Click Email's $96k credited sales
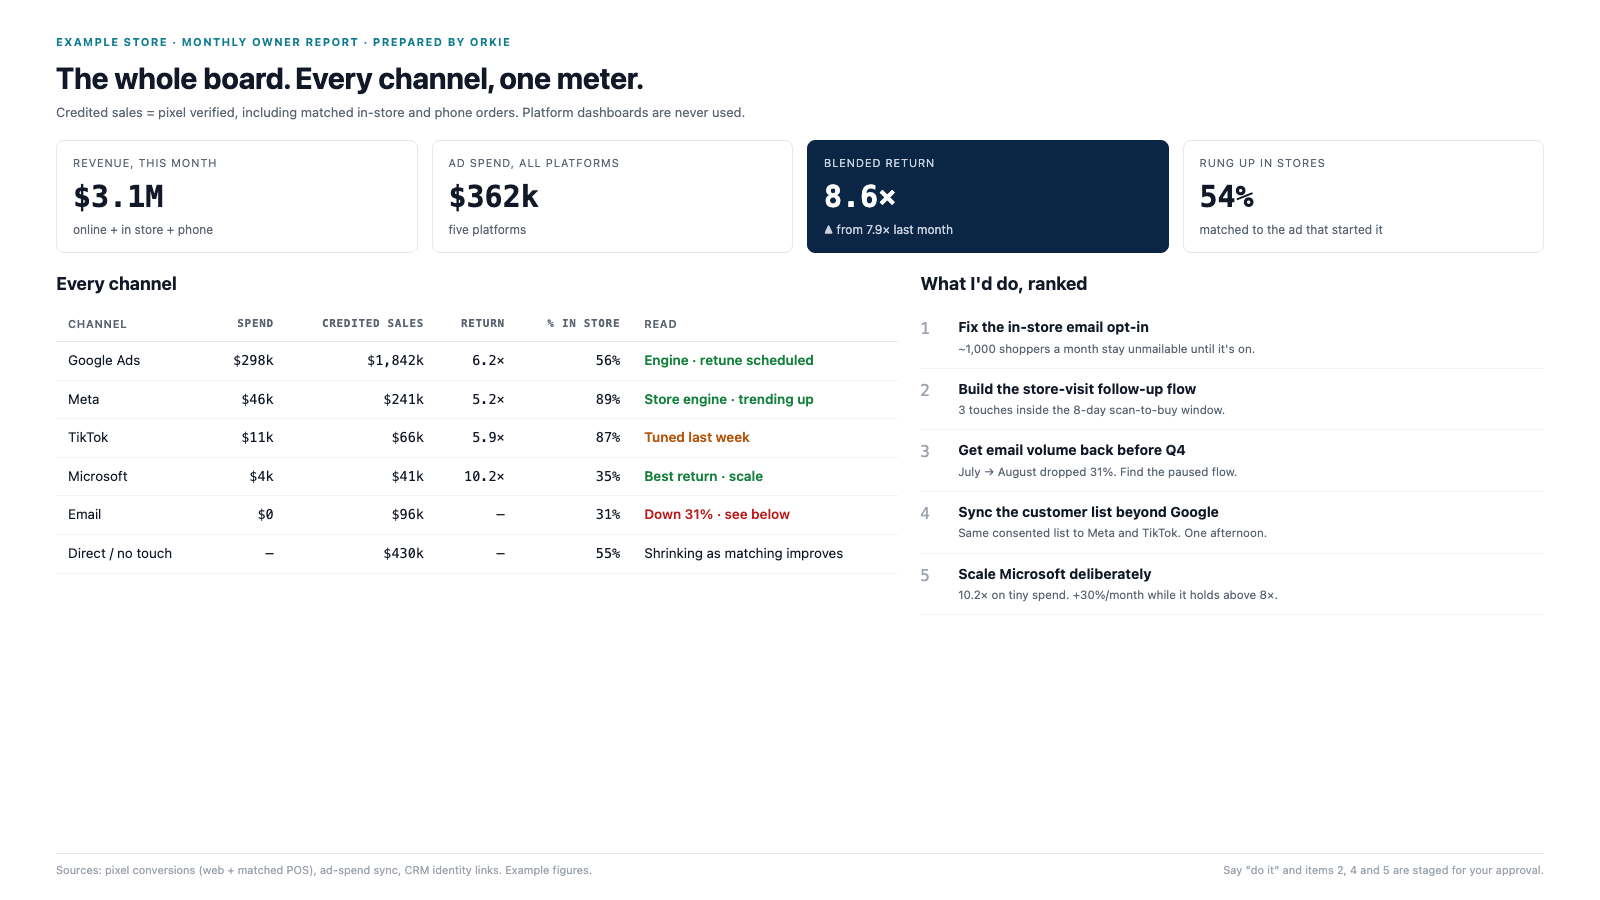1600x900 pixels. (407, 515)
